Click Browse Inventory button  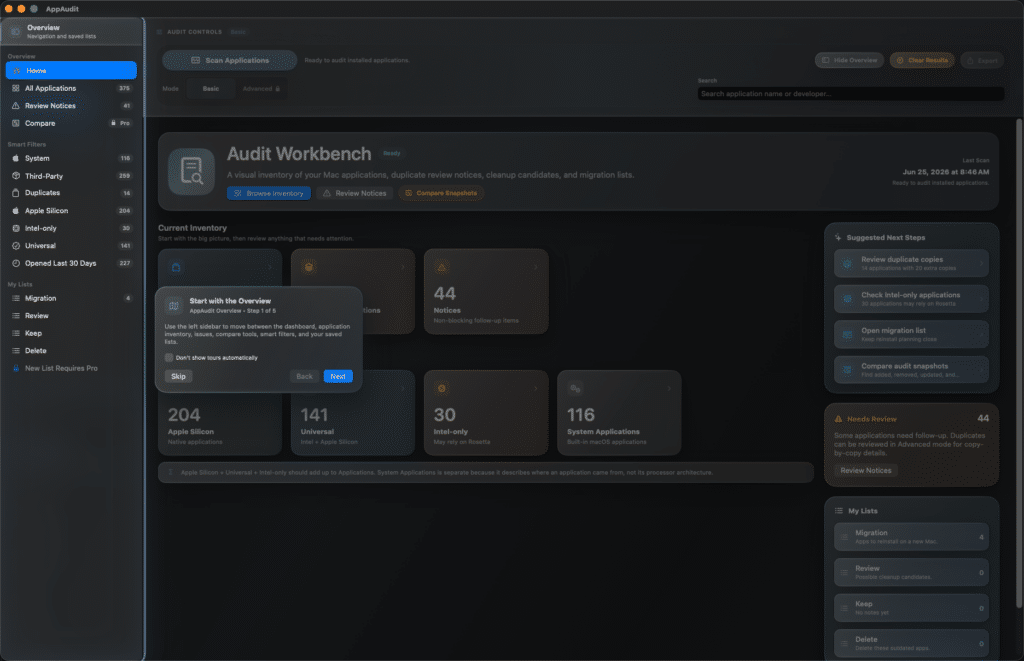coord(269,194)
